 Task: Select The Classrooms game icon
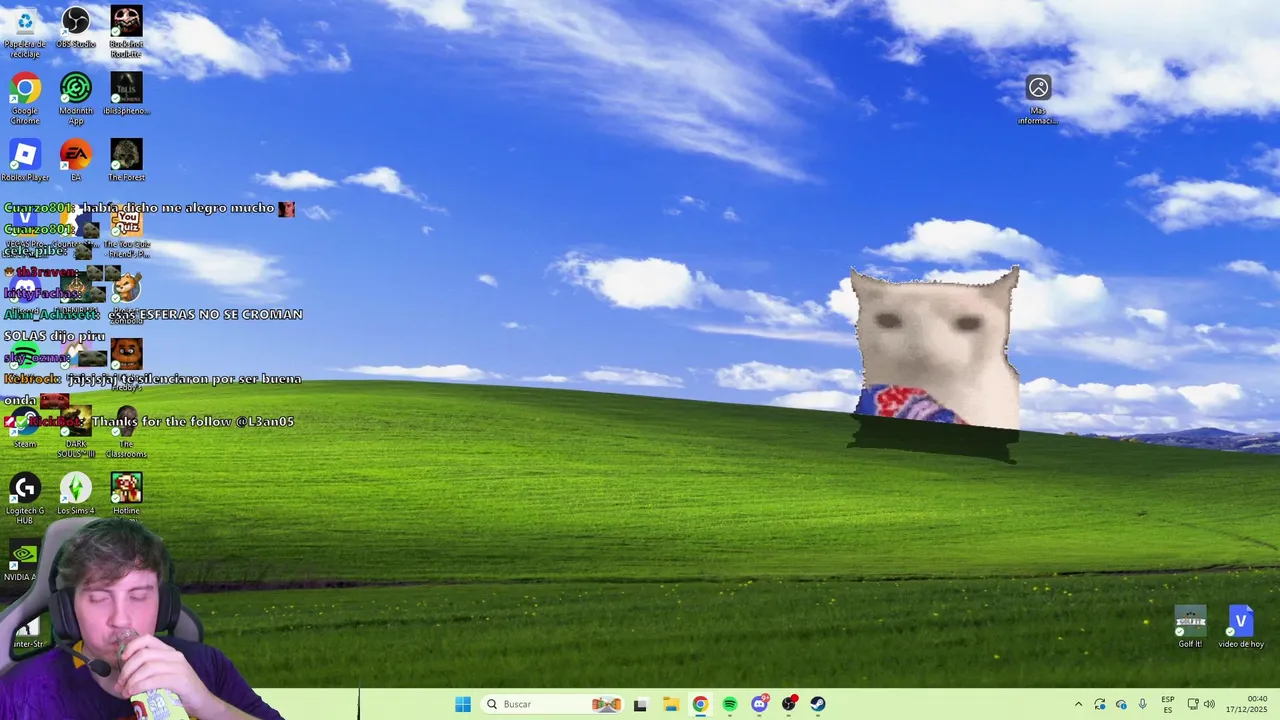(x=126, y=432)
